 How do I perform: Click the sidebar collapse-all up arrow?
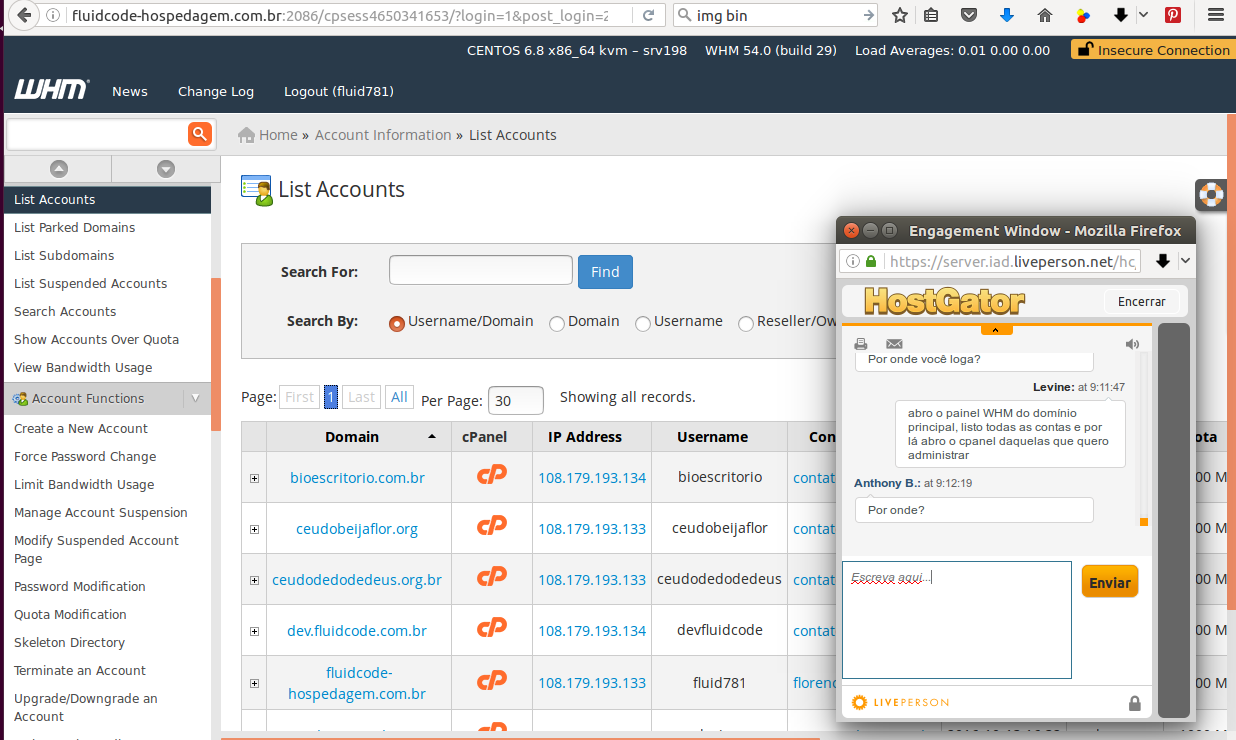[x=58, y=169]
